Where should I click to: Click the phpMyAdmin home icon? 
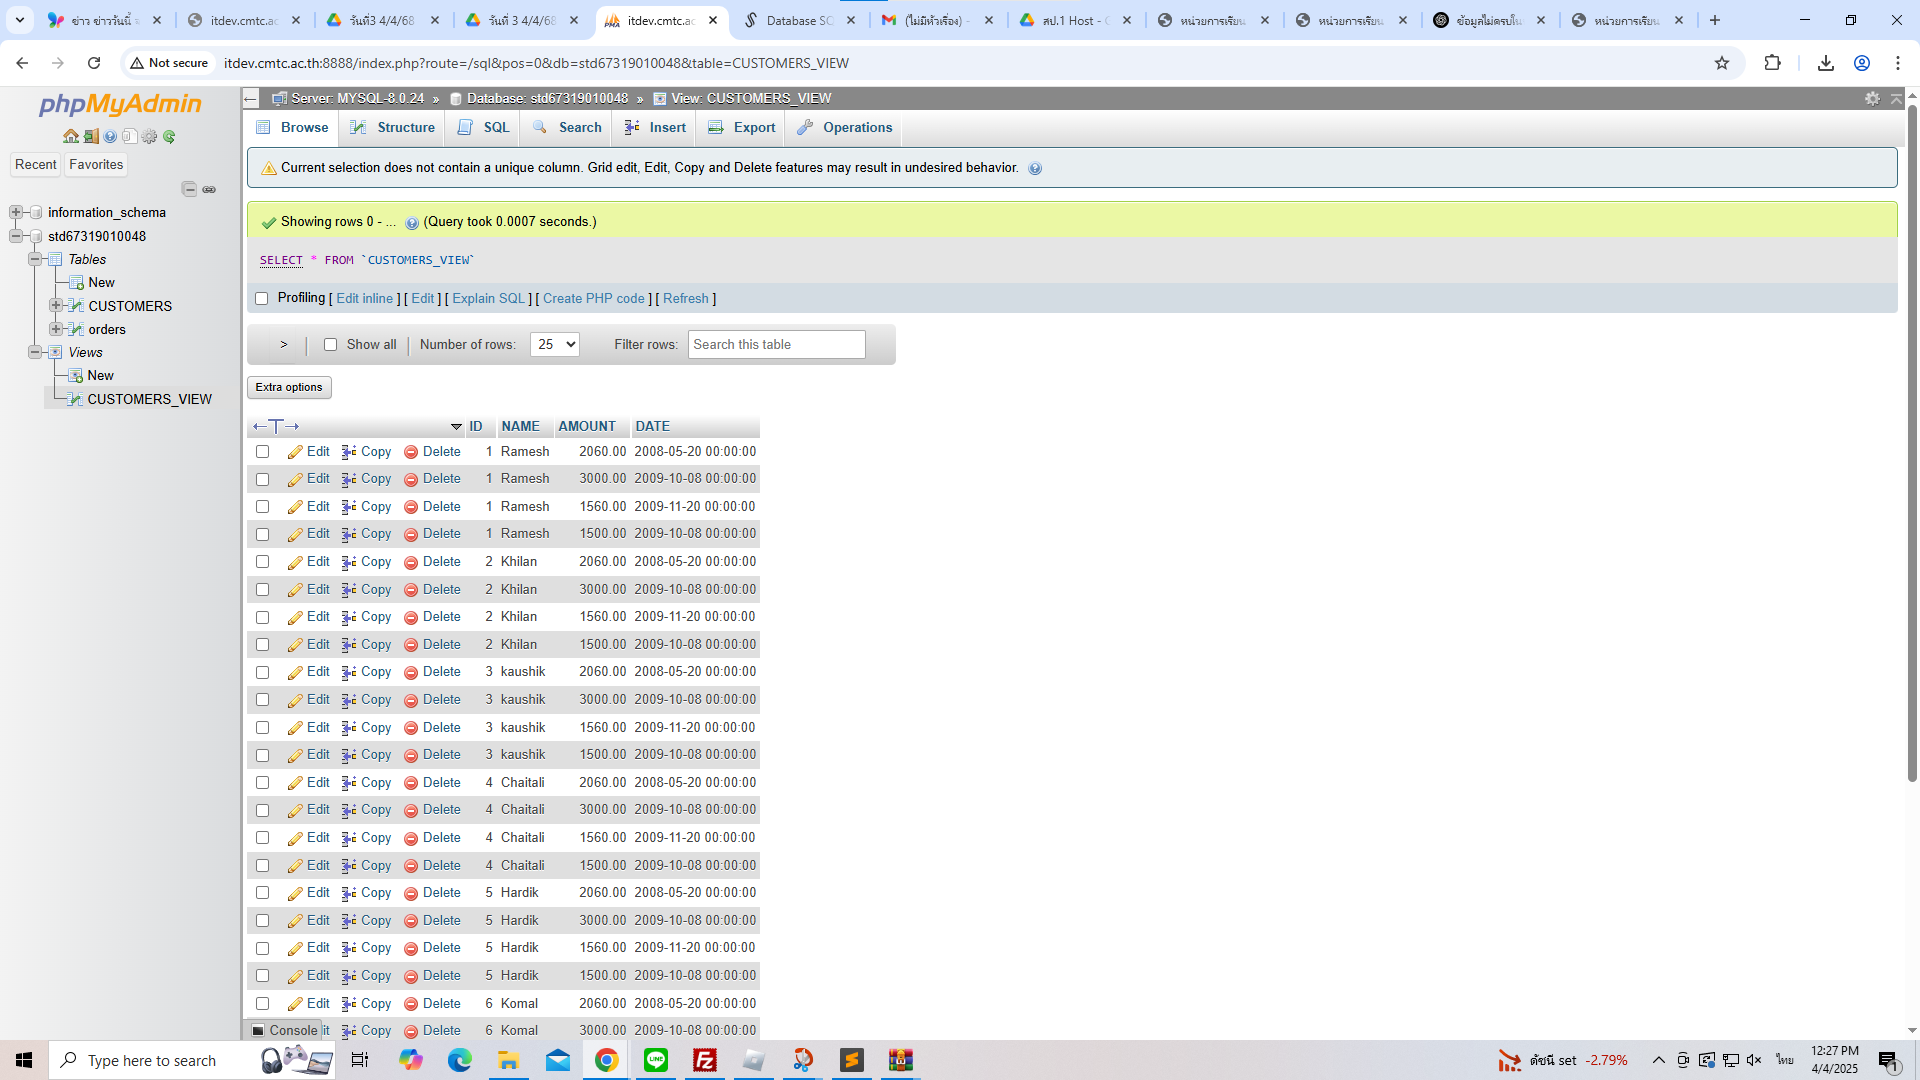(70, 136)
